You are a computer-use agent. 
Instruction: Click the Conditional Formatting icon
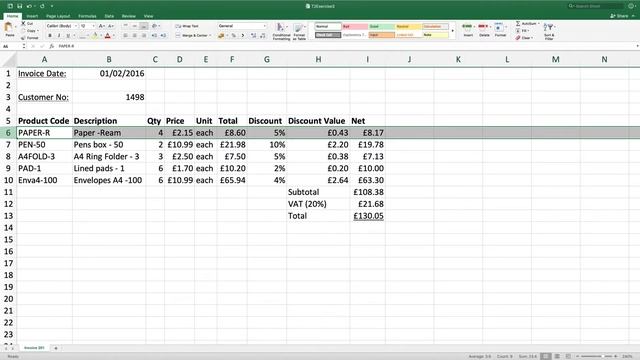tap(281, 27)
